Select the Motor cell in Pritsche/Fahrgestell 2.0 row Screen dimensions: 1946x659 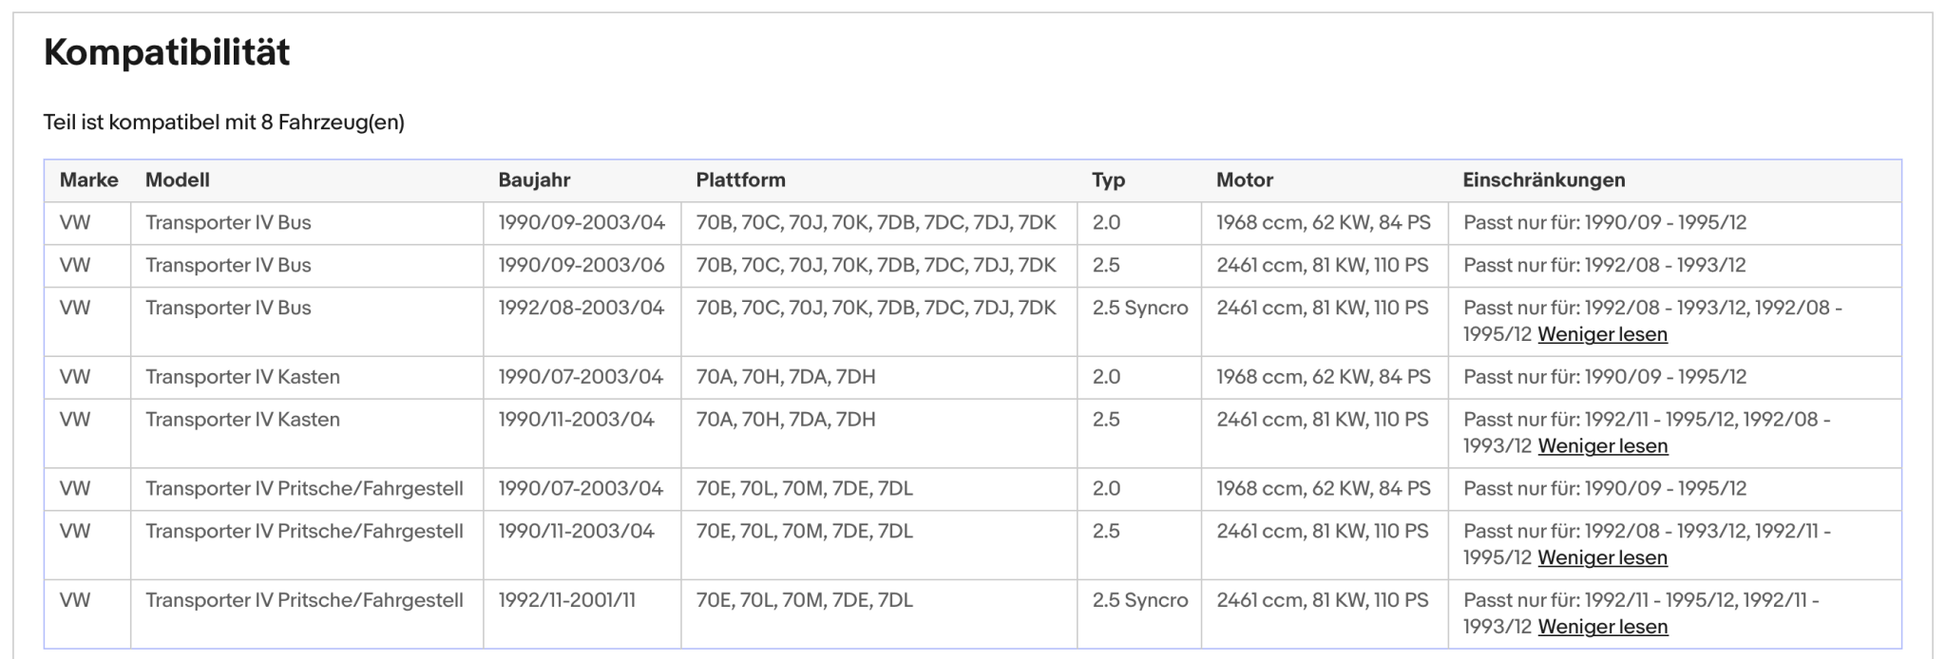click(1323, 489)
